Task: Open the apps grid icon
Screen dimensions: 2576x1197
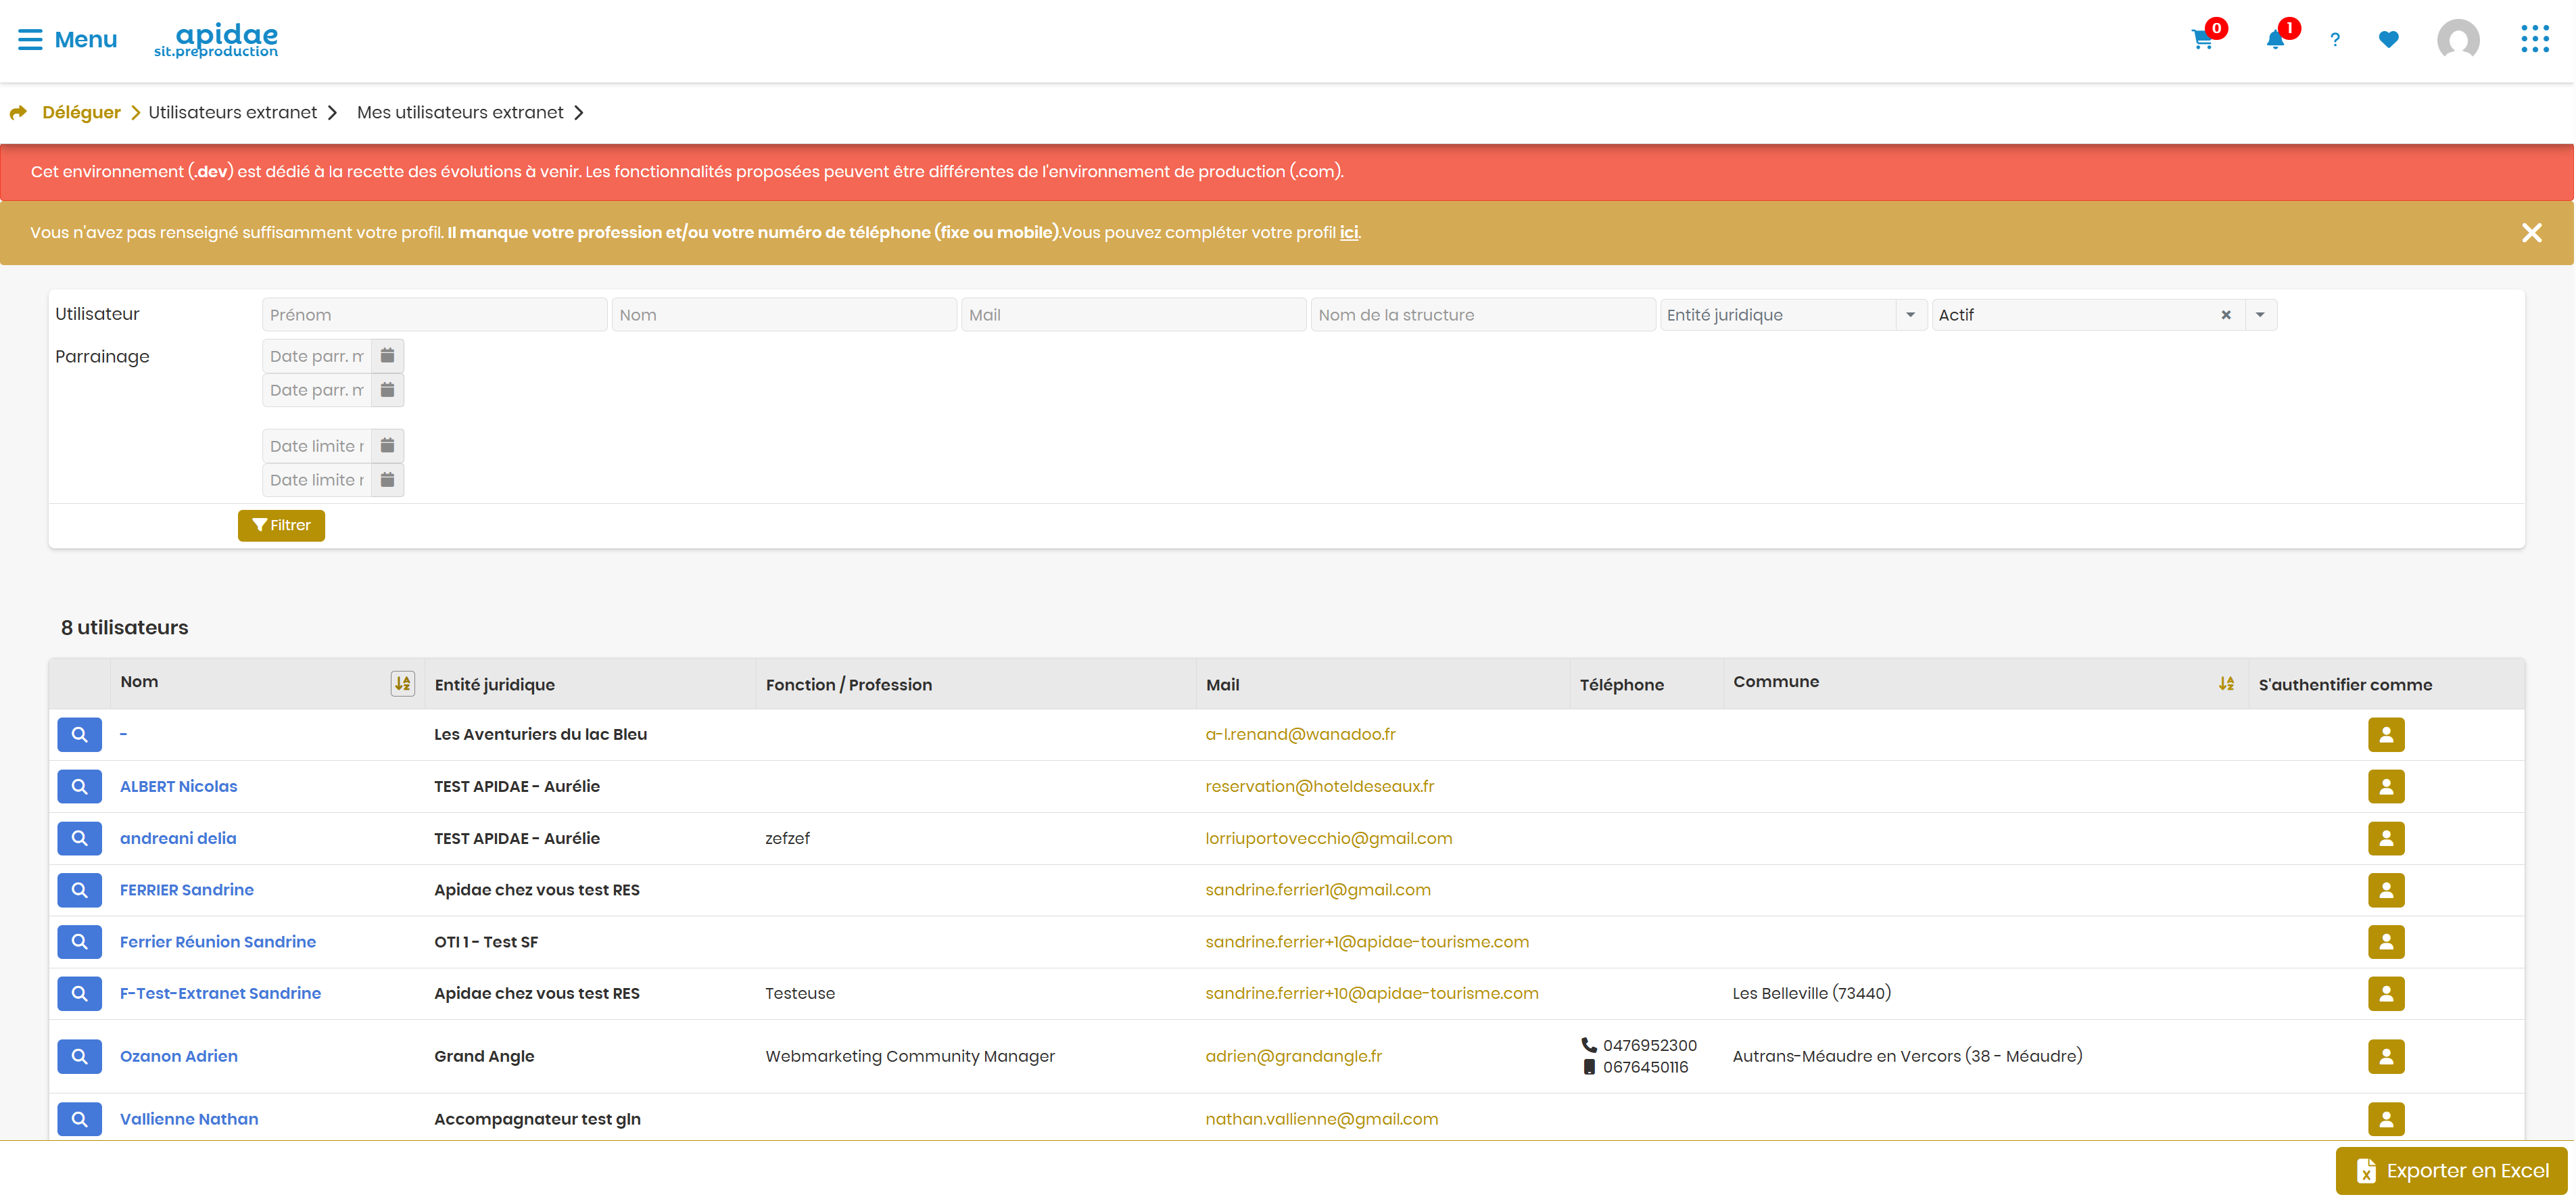Action: 2534,40
